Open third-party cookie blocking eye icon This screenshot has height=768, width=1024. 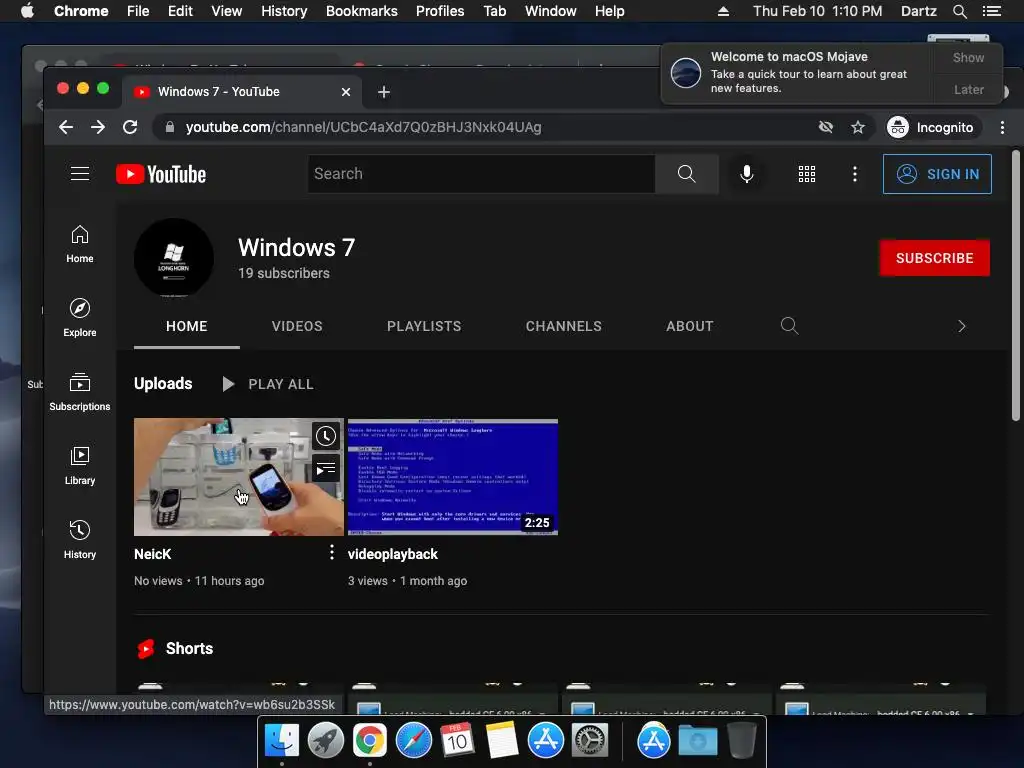click(x=825, y=127)
